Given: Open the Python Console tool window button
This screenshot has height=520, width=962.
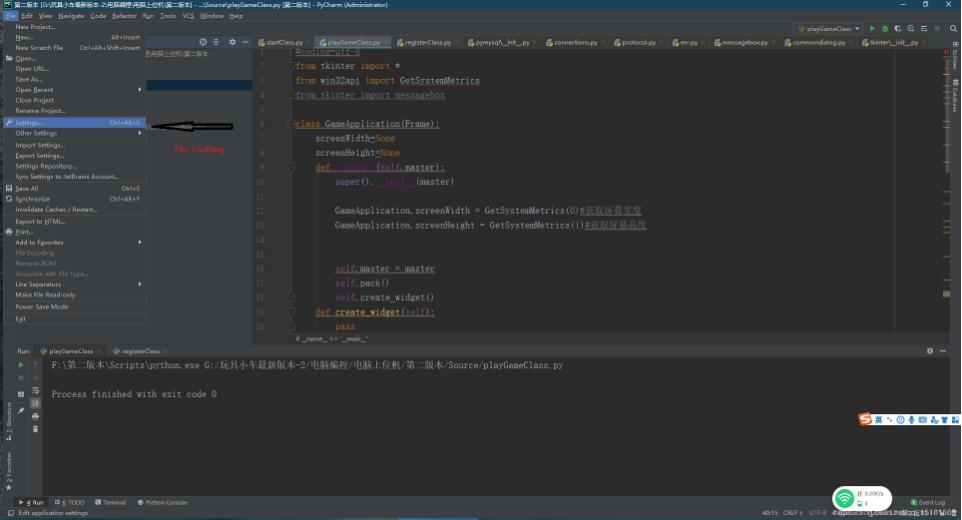Looking at the screenshot, I should tap(162, 502).
